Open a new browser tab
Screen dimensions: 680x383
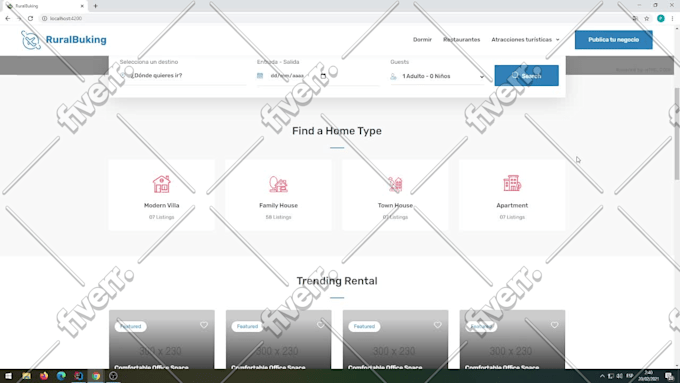pyautogui.click(x=95, y=6)
